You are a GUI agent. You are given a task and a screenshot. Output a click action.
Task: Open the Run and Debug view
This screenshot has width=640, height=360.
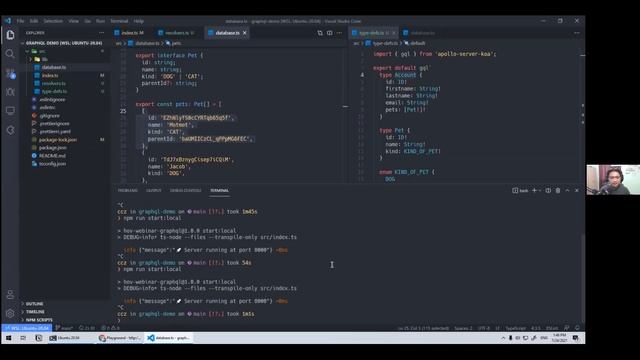(x=10, y=92)
